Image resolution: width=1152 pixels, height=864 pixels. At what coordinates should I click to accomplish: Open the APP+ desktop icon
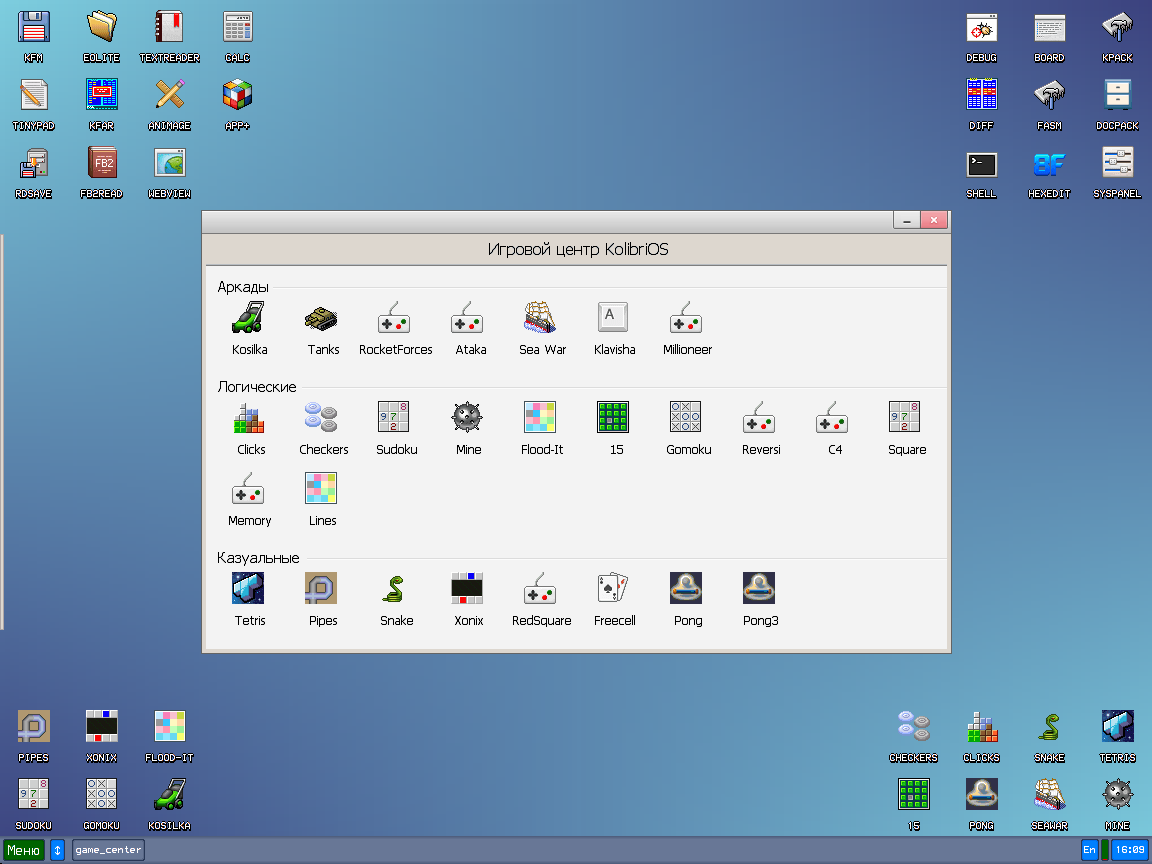click(237, 105)
